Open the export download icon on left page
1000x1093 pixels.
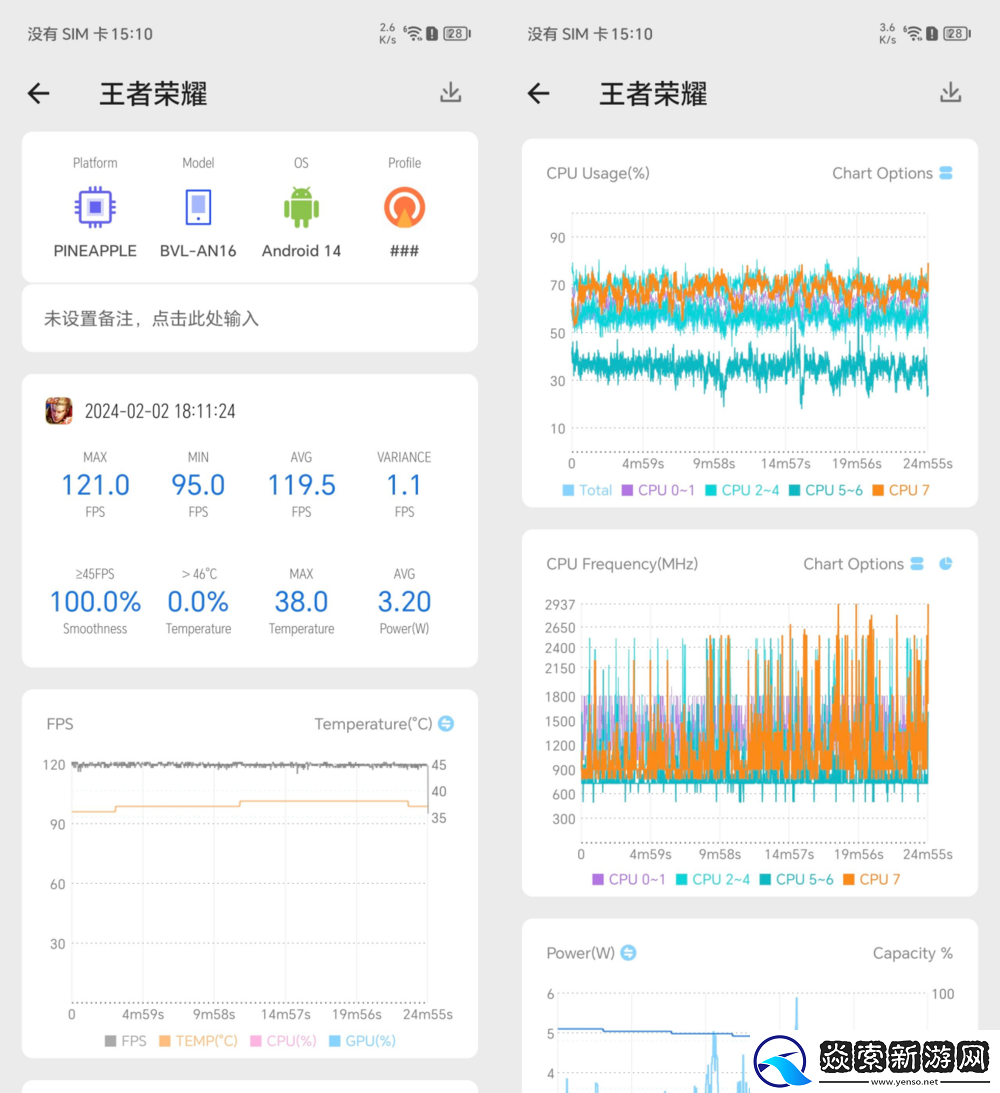click(450, 93)
